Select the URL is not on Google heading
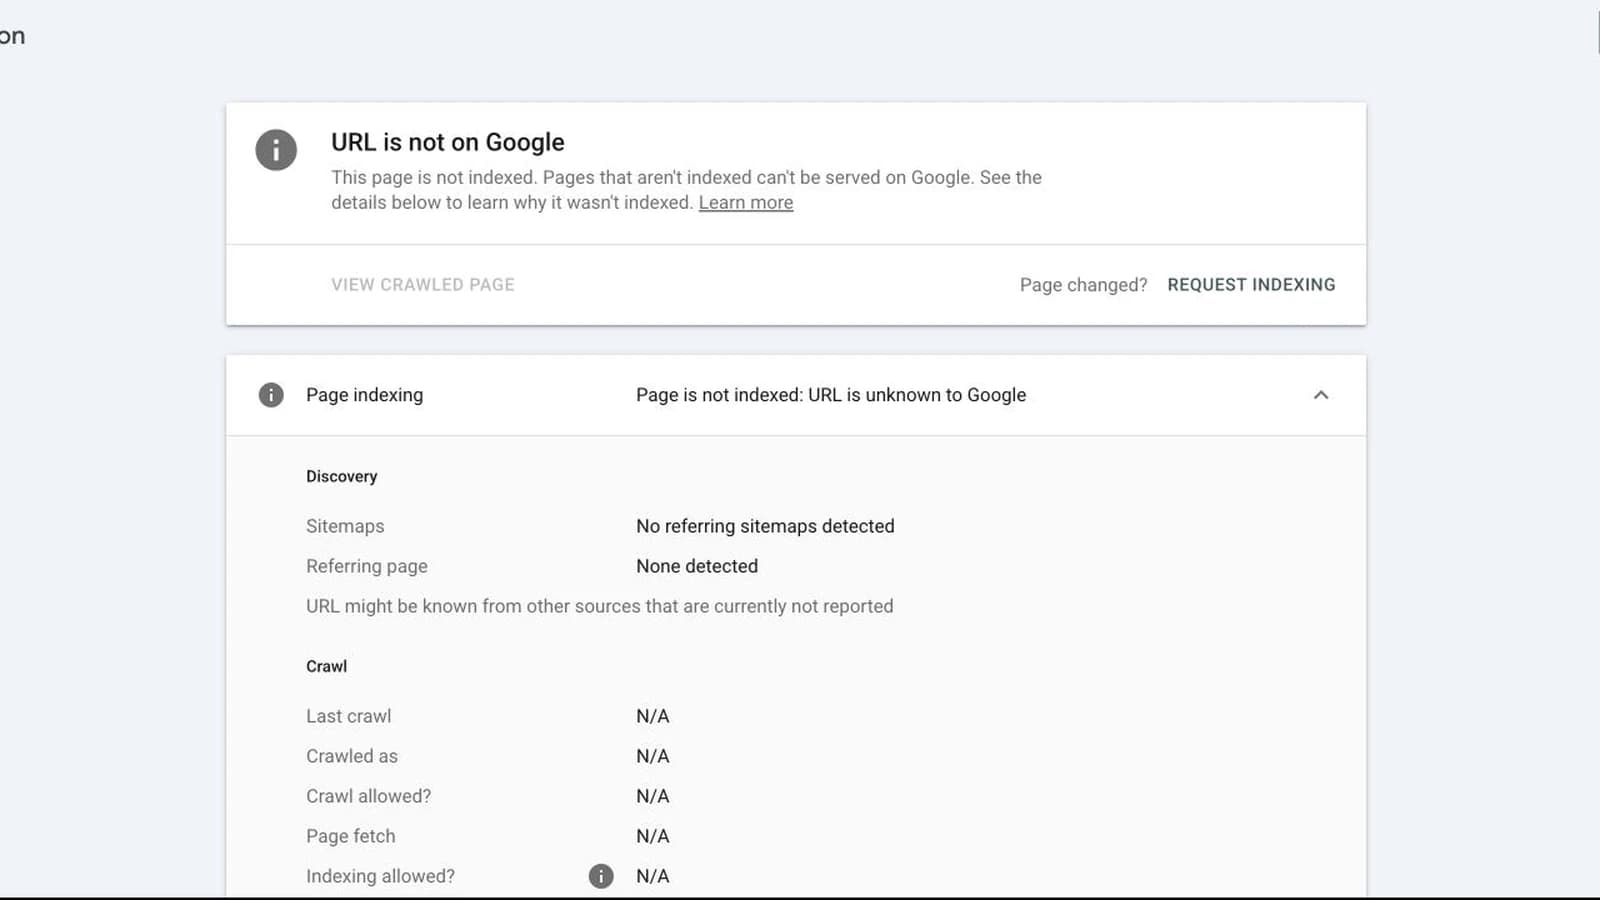 tap(448, 142)
